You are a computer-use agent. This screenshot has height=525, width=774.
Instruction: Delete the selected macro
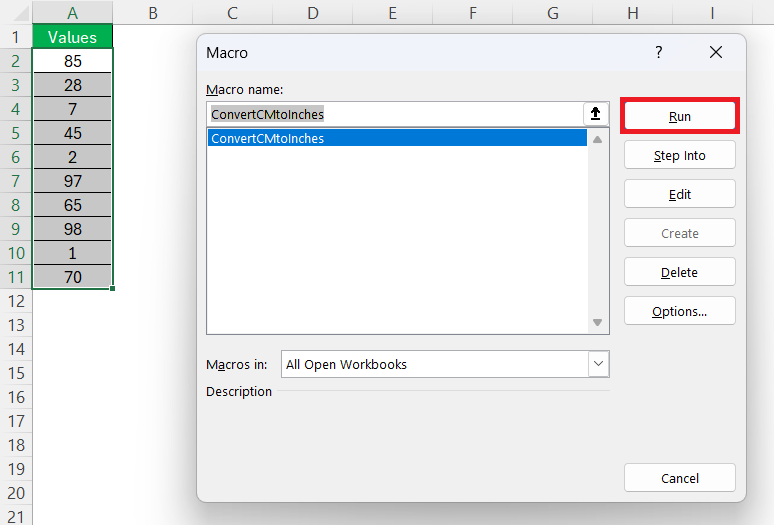click(x=680, y=272)
